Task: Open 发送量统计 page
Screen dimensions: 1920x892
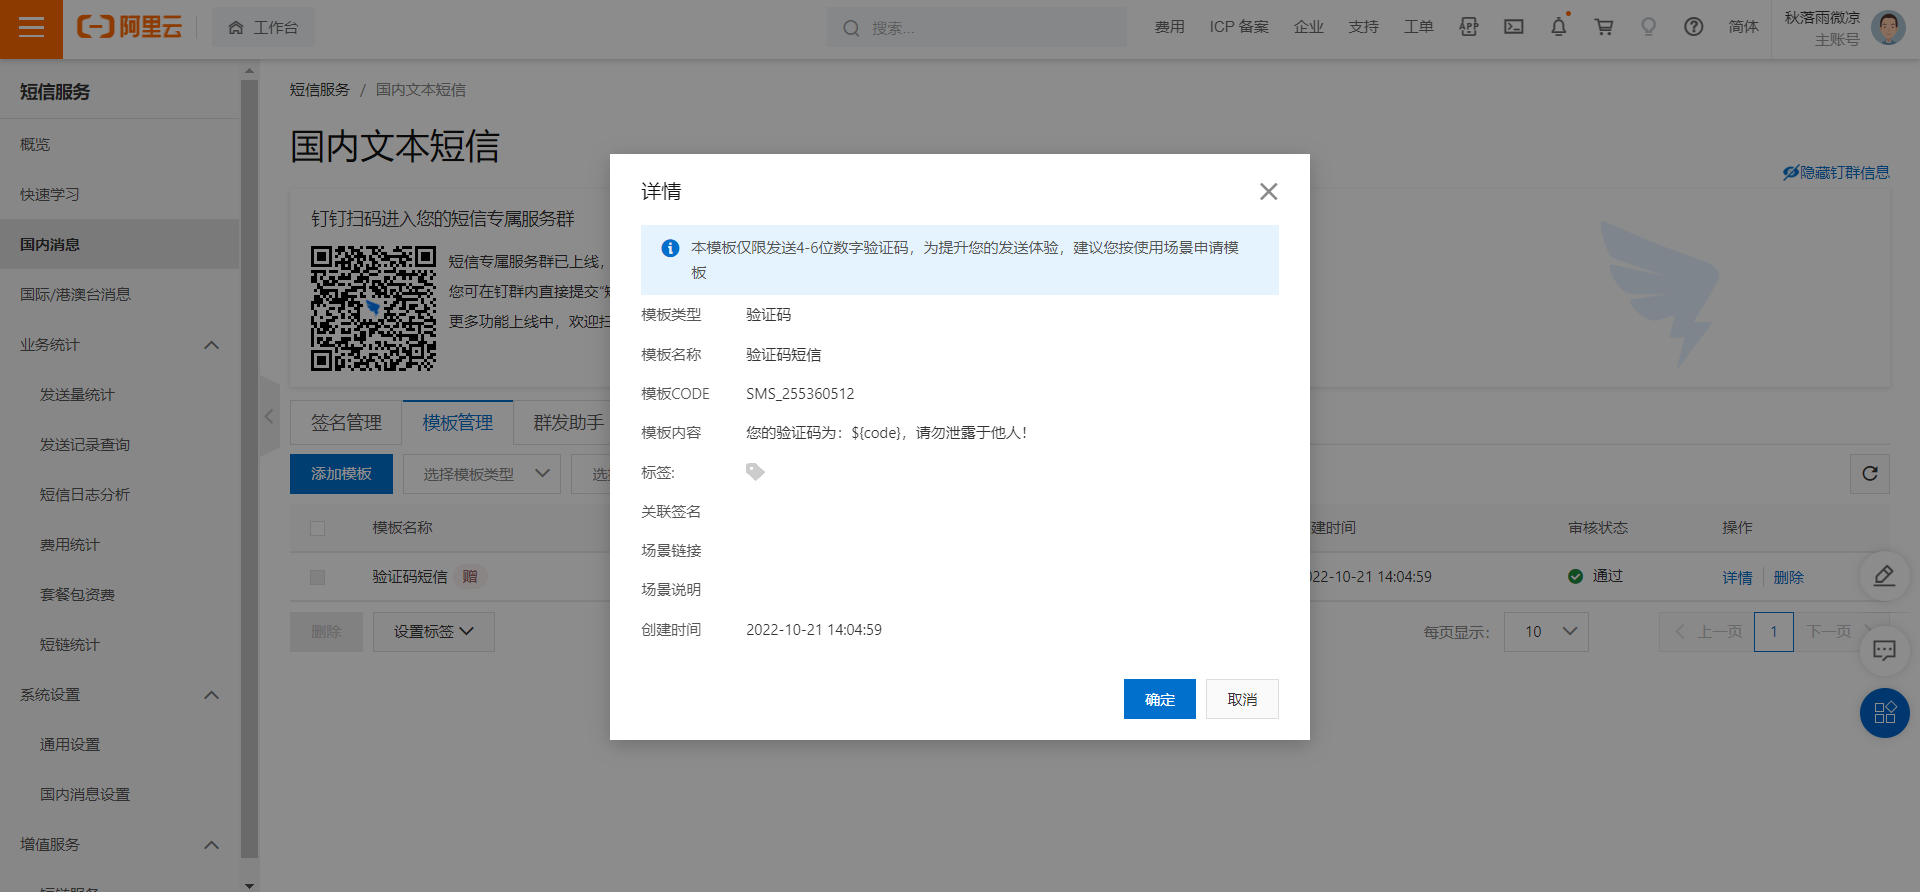Action: [77, 394]
